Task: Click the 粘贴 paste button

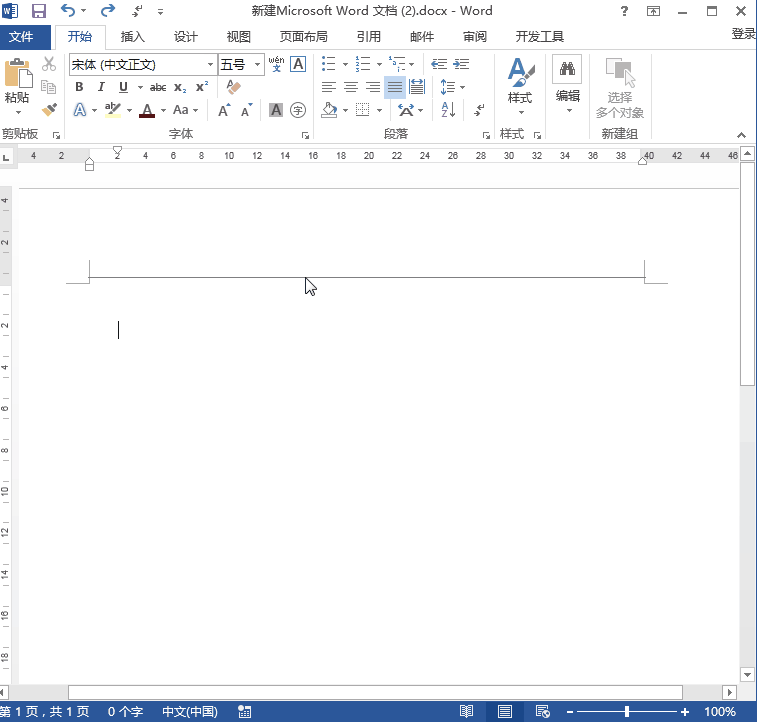Action: tap(17, 82)
